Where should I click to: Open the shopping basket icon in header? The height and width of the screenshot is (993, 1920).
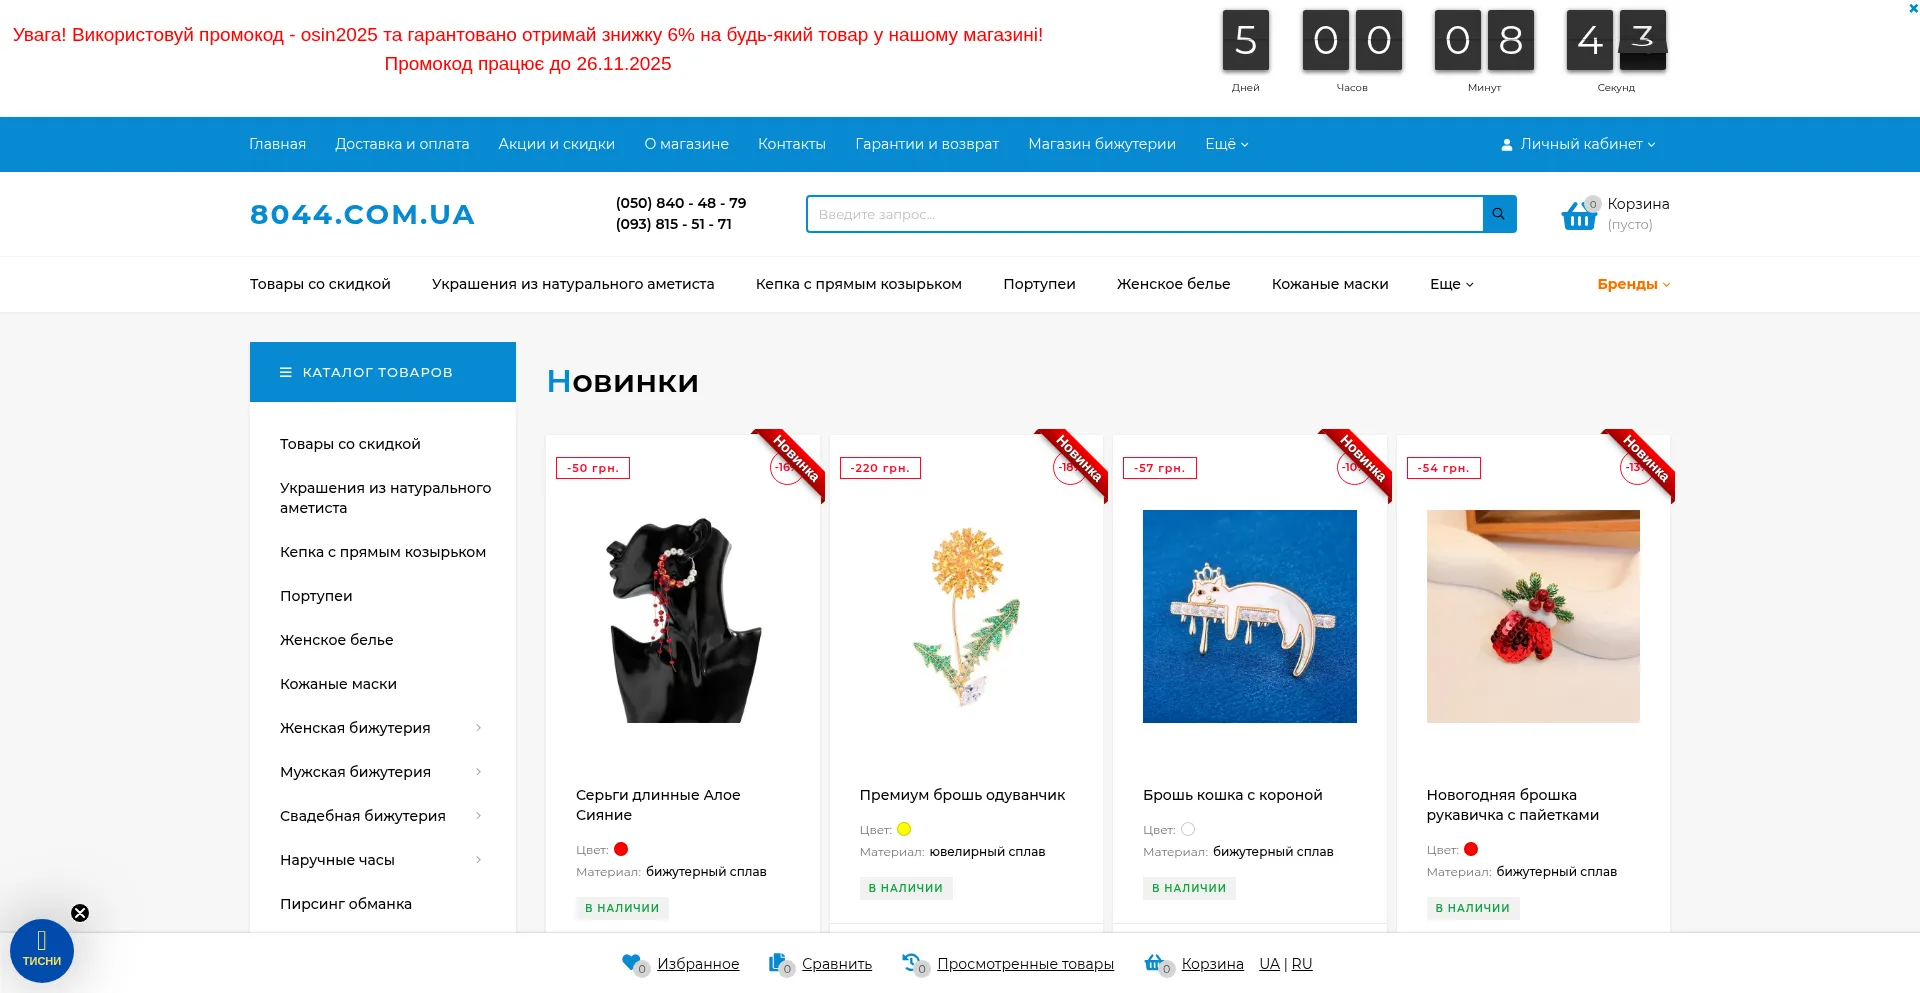tap(1580, 214)
